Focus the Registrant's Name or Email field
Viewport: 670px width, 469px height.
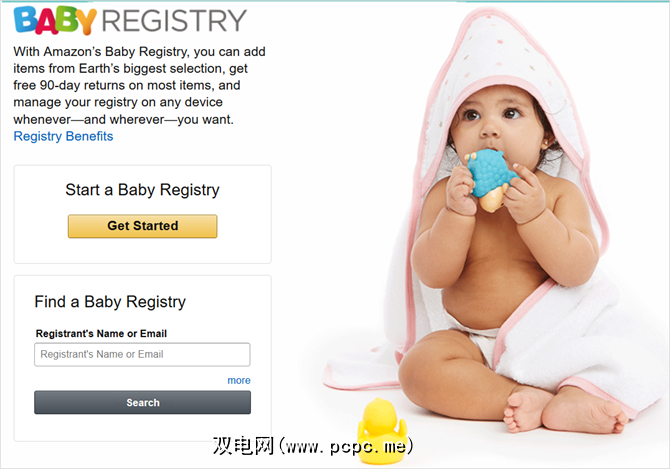point(142,354)
